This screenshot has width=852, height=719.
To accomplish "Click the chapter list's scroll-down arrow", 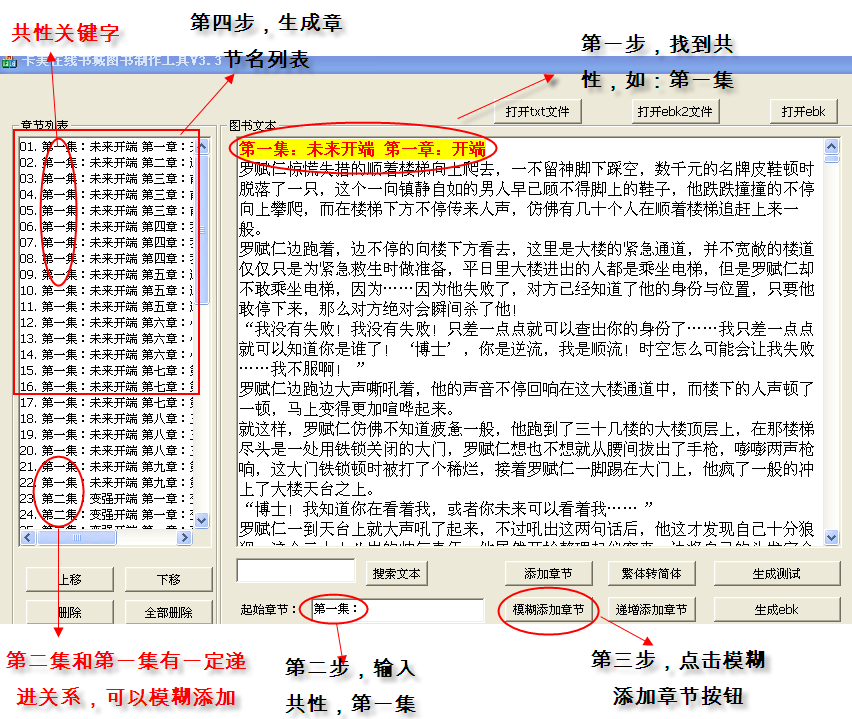I will tap(202, 521).
